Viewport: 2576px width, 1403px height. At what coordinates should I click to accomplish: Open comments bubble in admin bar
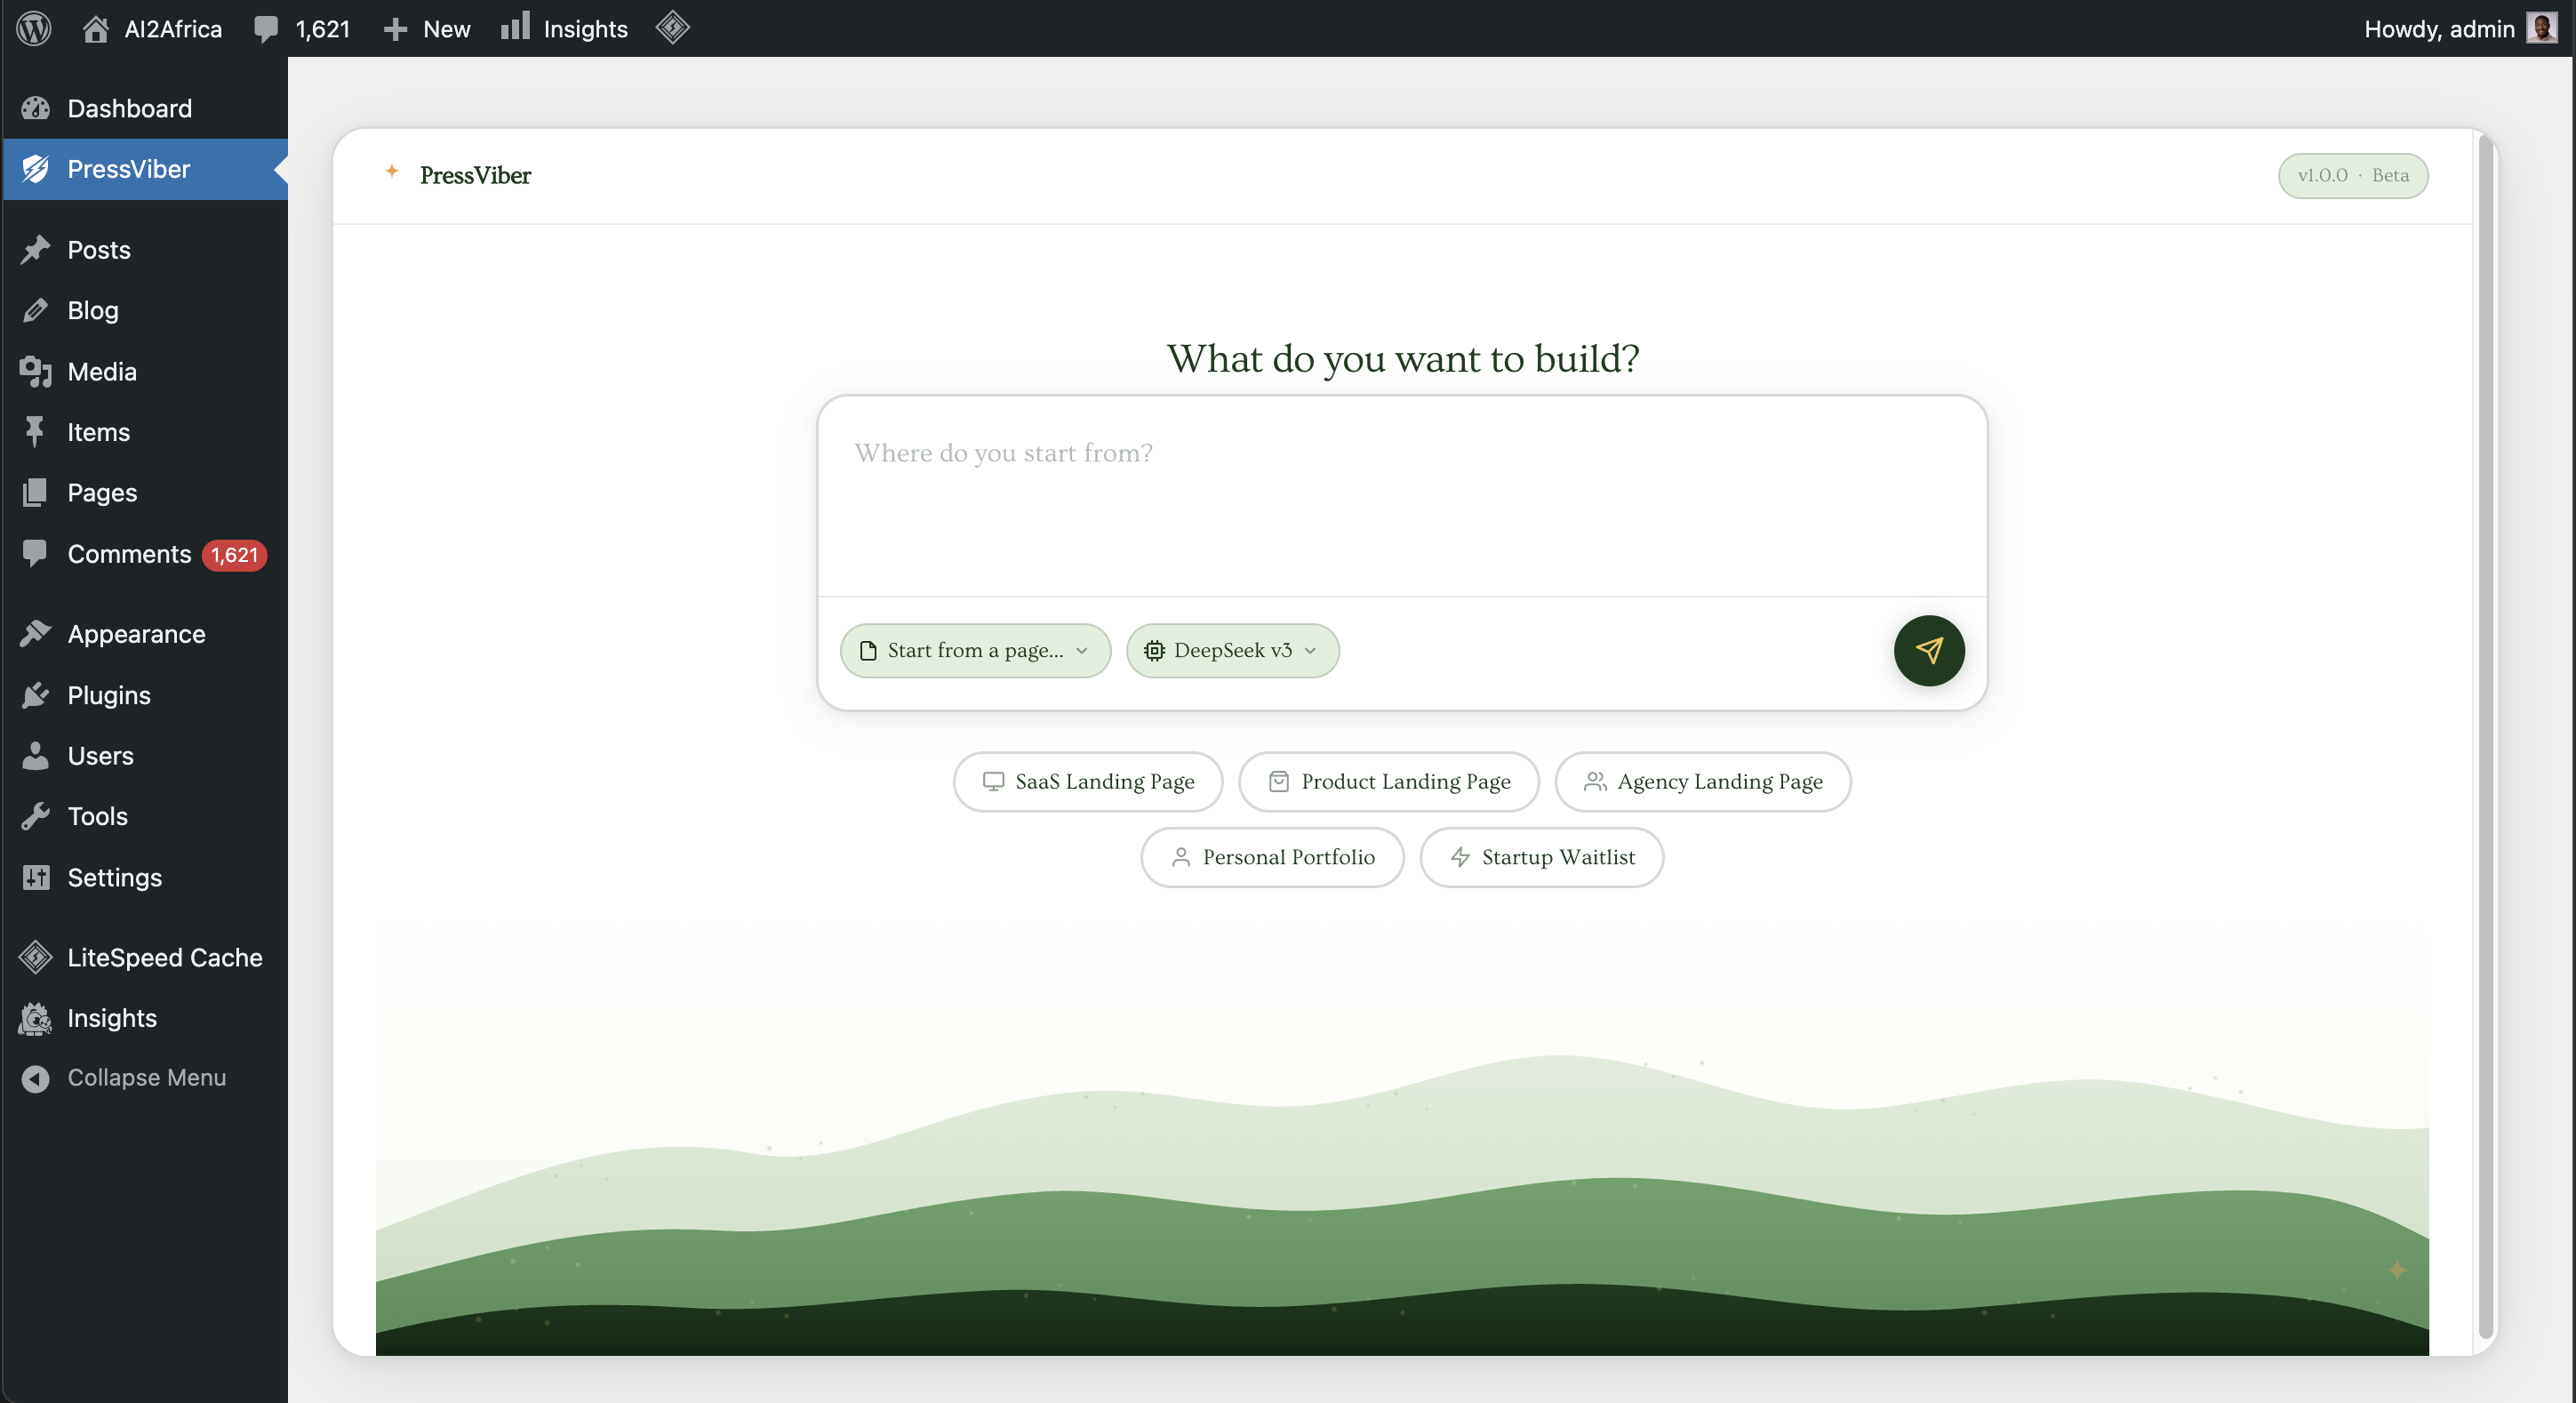pos(266,28)
